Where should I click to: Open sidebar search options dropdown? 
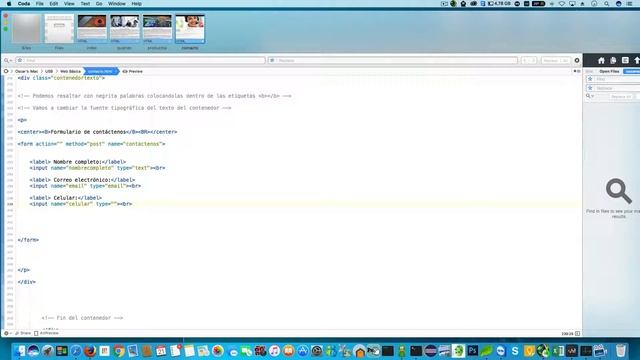click(x=590, y=96)
